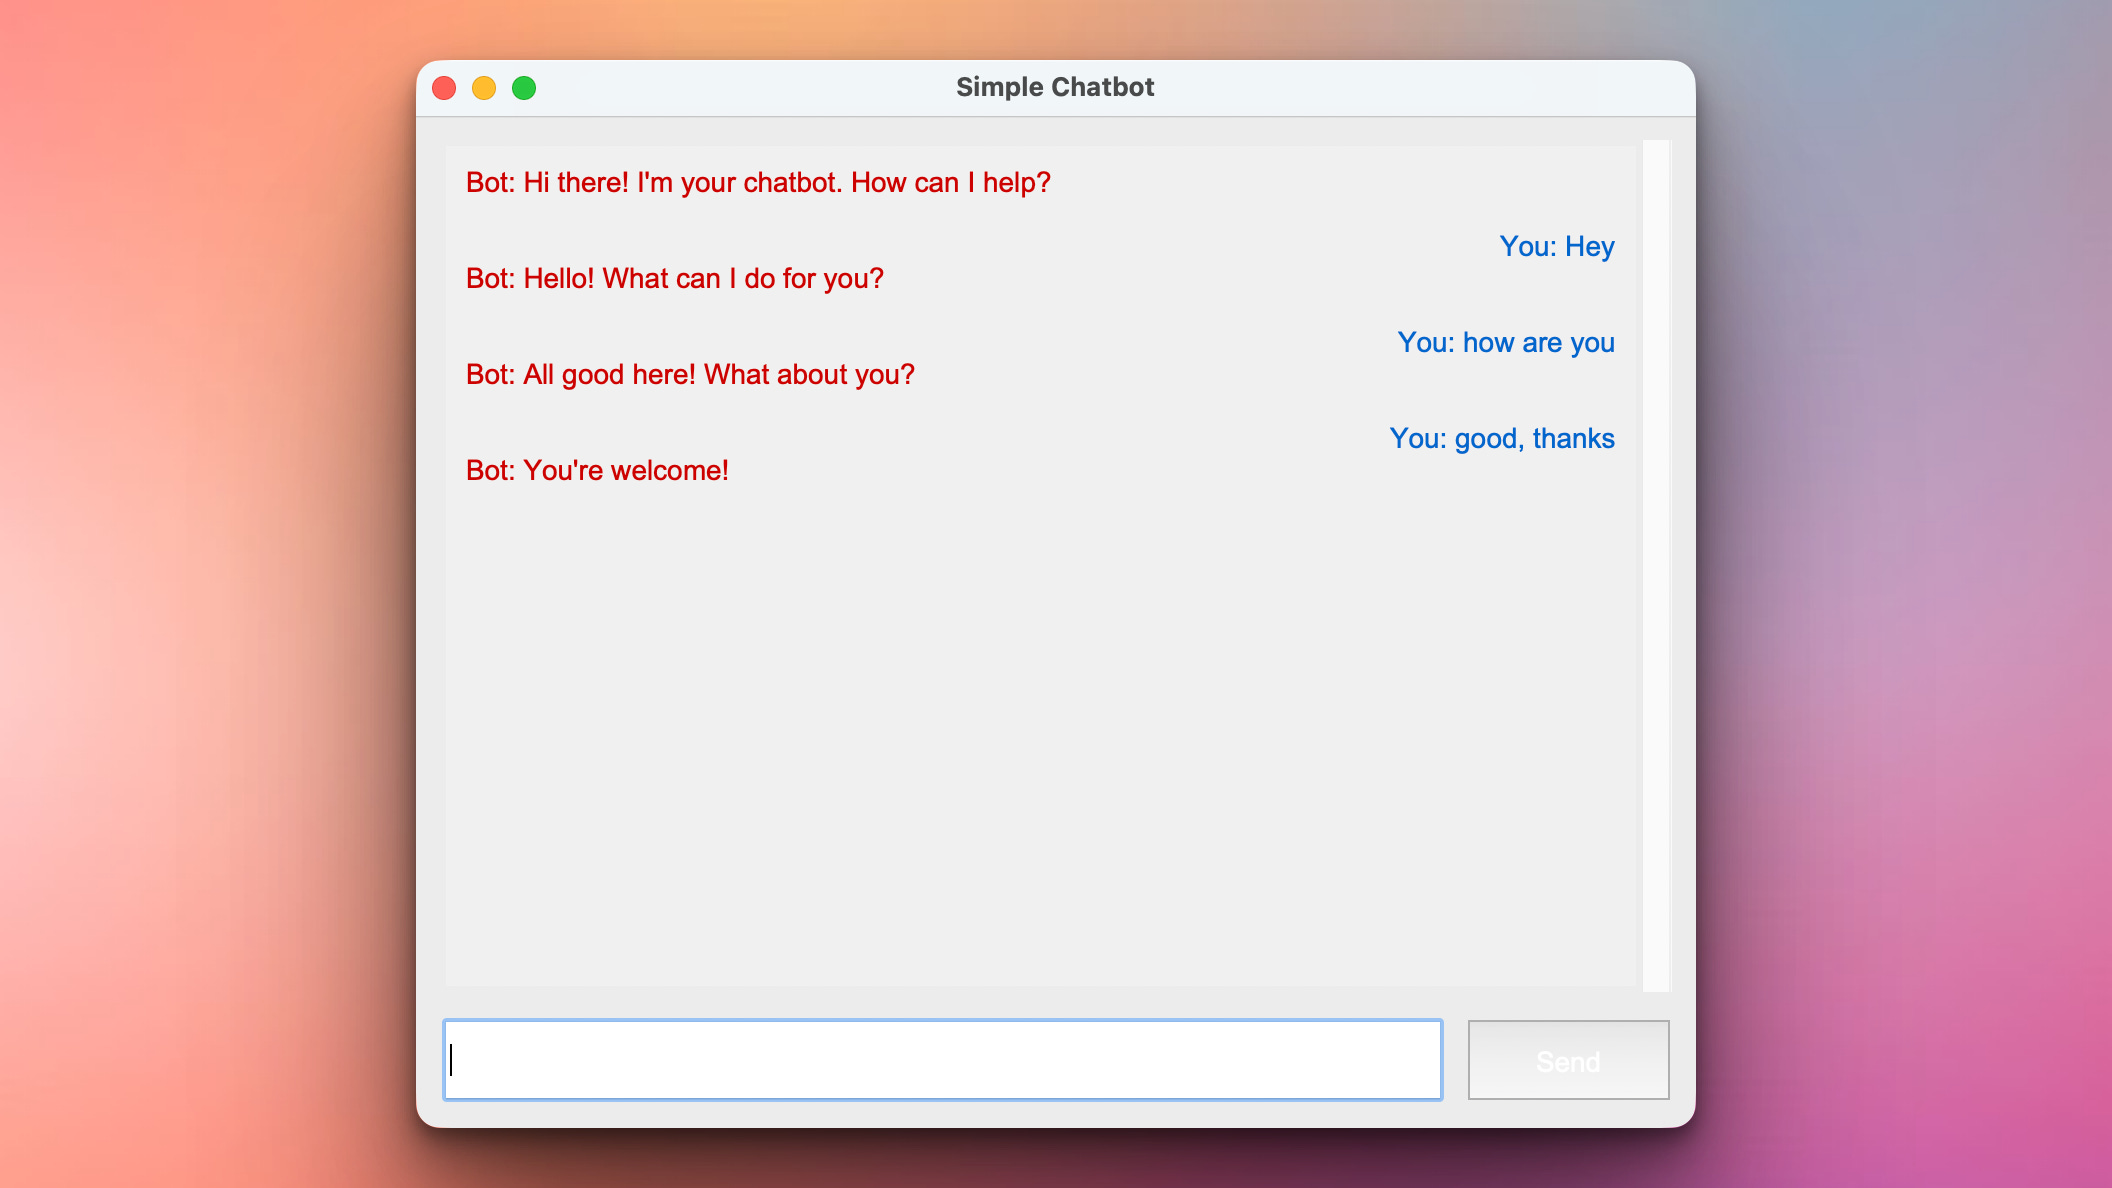Click the word 'welcome!' in last reply
The width and height of the screenshot is (2112, 1188).
[x=669, y=471]
